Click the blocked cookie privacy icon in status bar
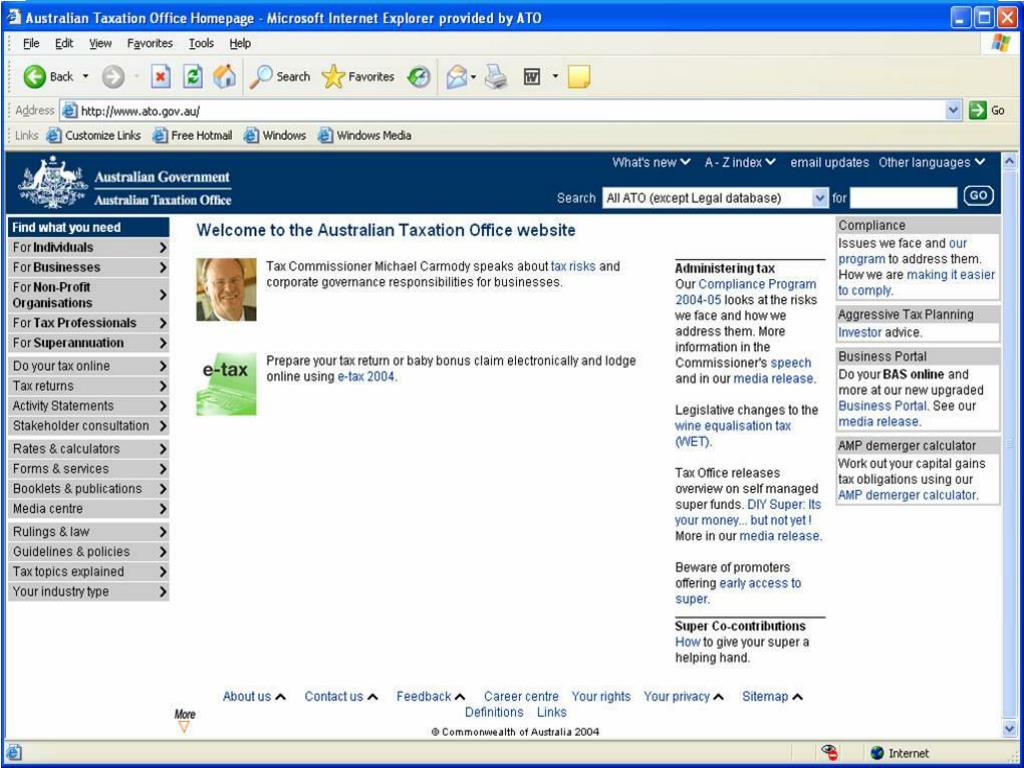 coord(829,752)
